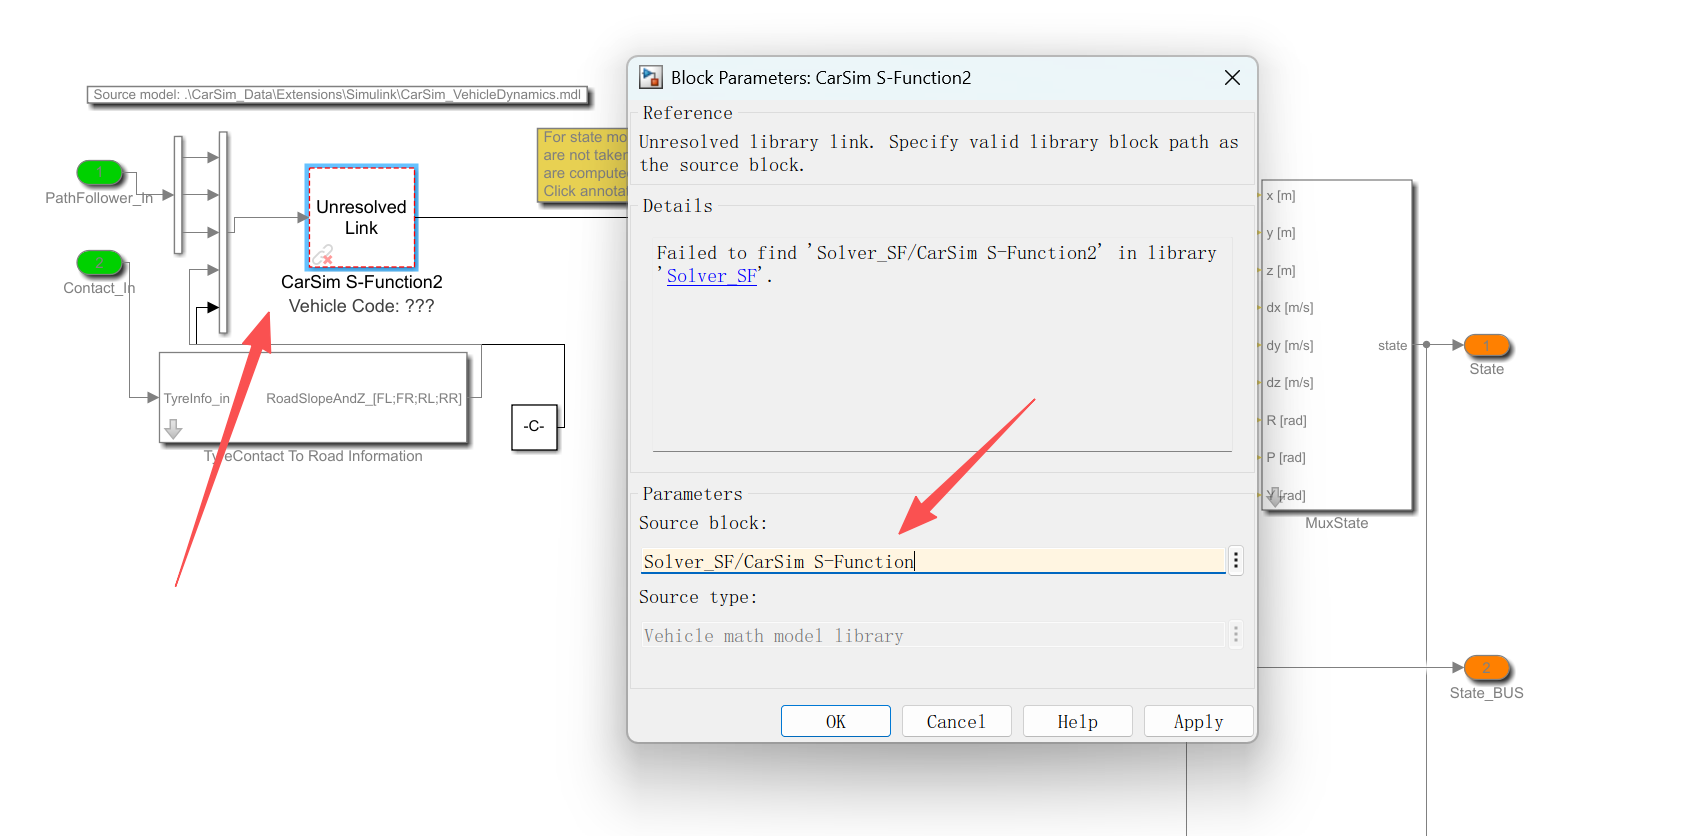The image size is (1701, 836).
Task: Select the State outport block
Action: pos(1487,345)
